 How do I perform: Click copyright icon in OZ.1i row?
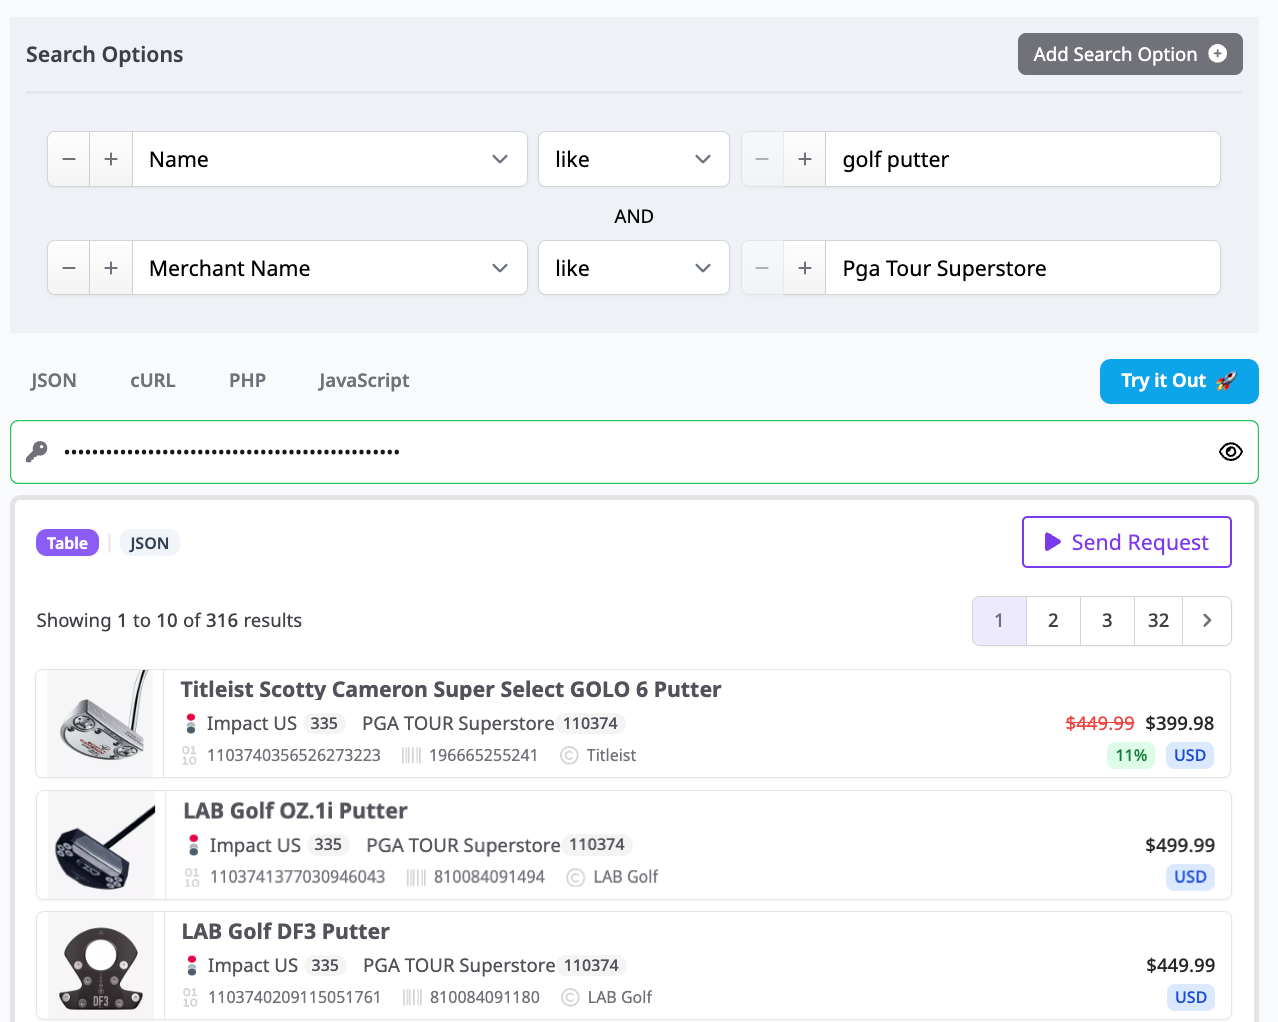click(x=575, y=877)
